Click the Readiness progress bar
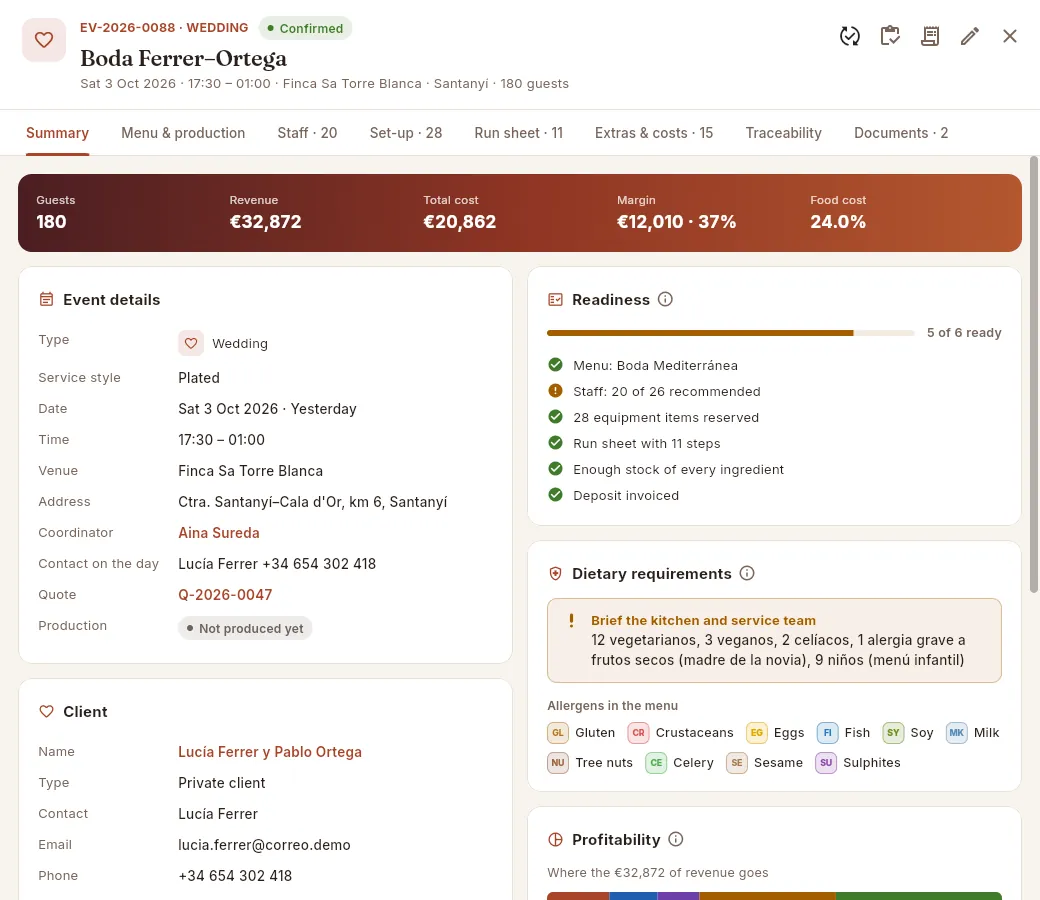 click(x=730, y=333)
